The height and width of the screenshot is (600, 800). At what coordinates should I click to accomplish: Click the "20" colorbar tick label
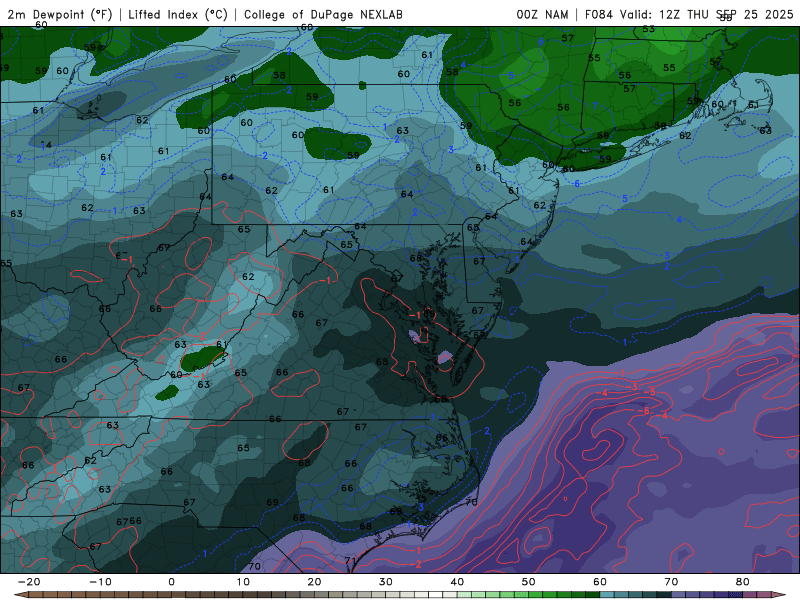click(314, 582)
